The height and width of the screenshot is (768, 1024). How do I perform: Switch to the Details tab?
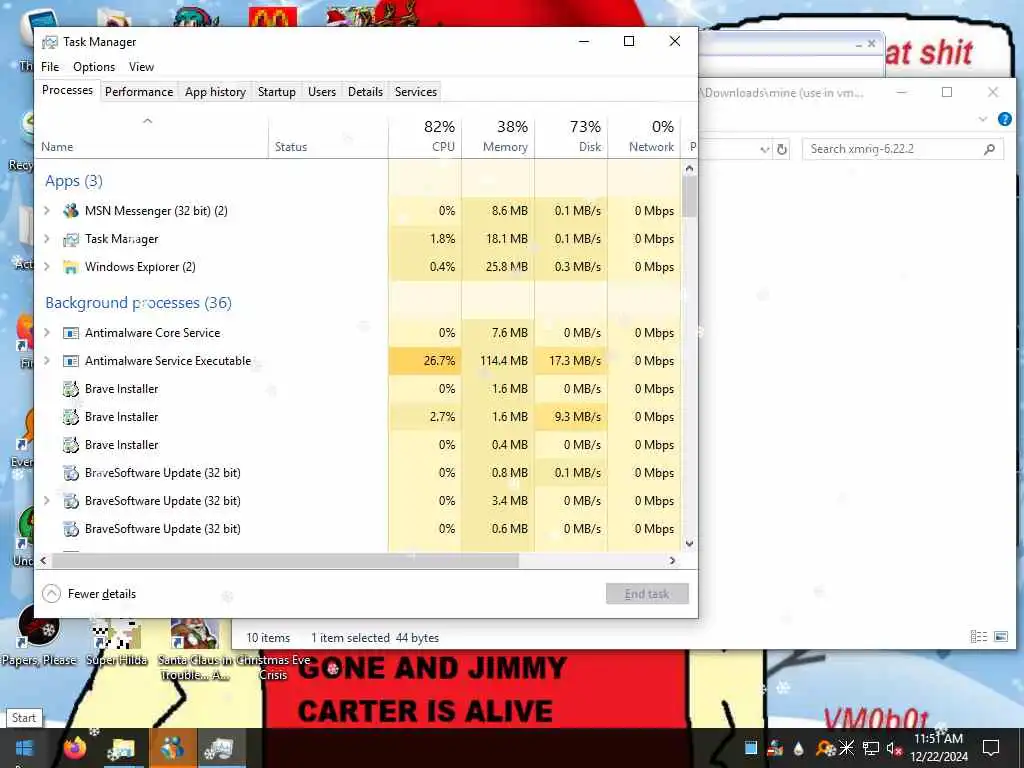365,91
